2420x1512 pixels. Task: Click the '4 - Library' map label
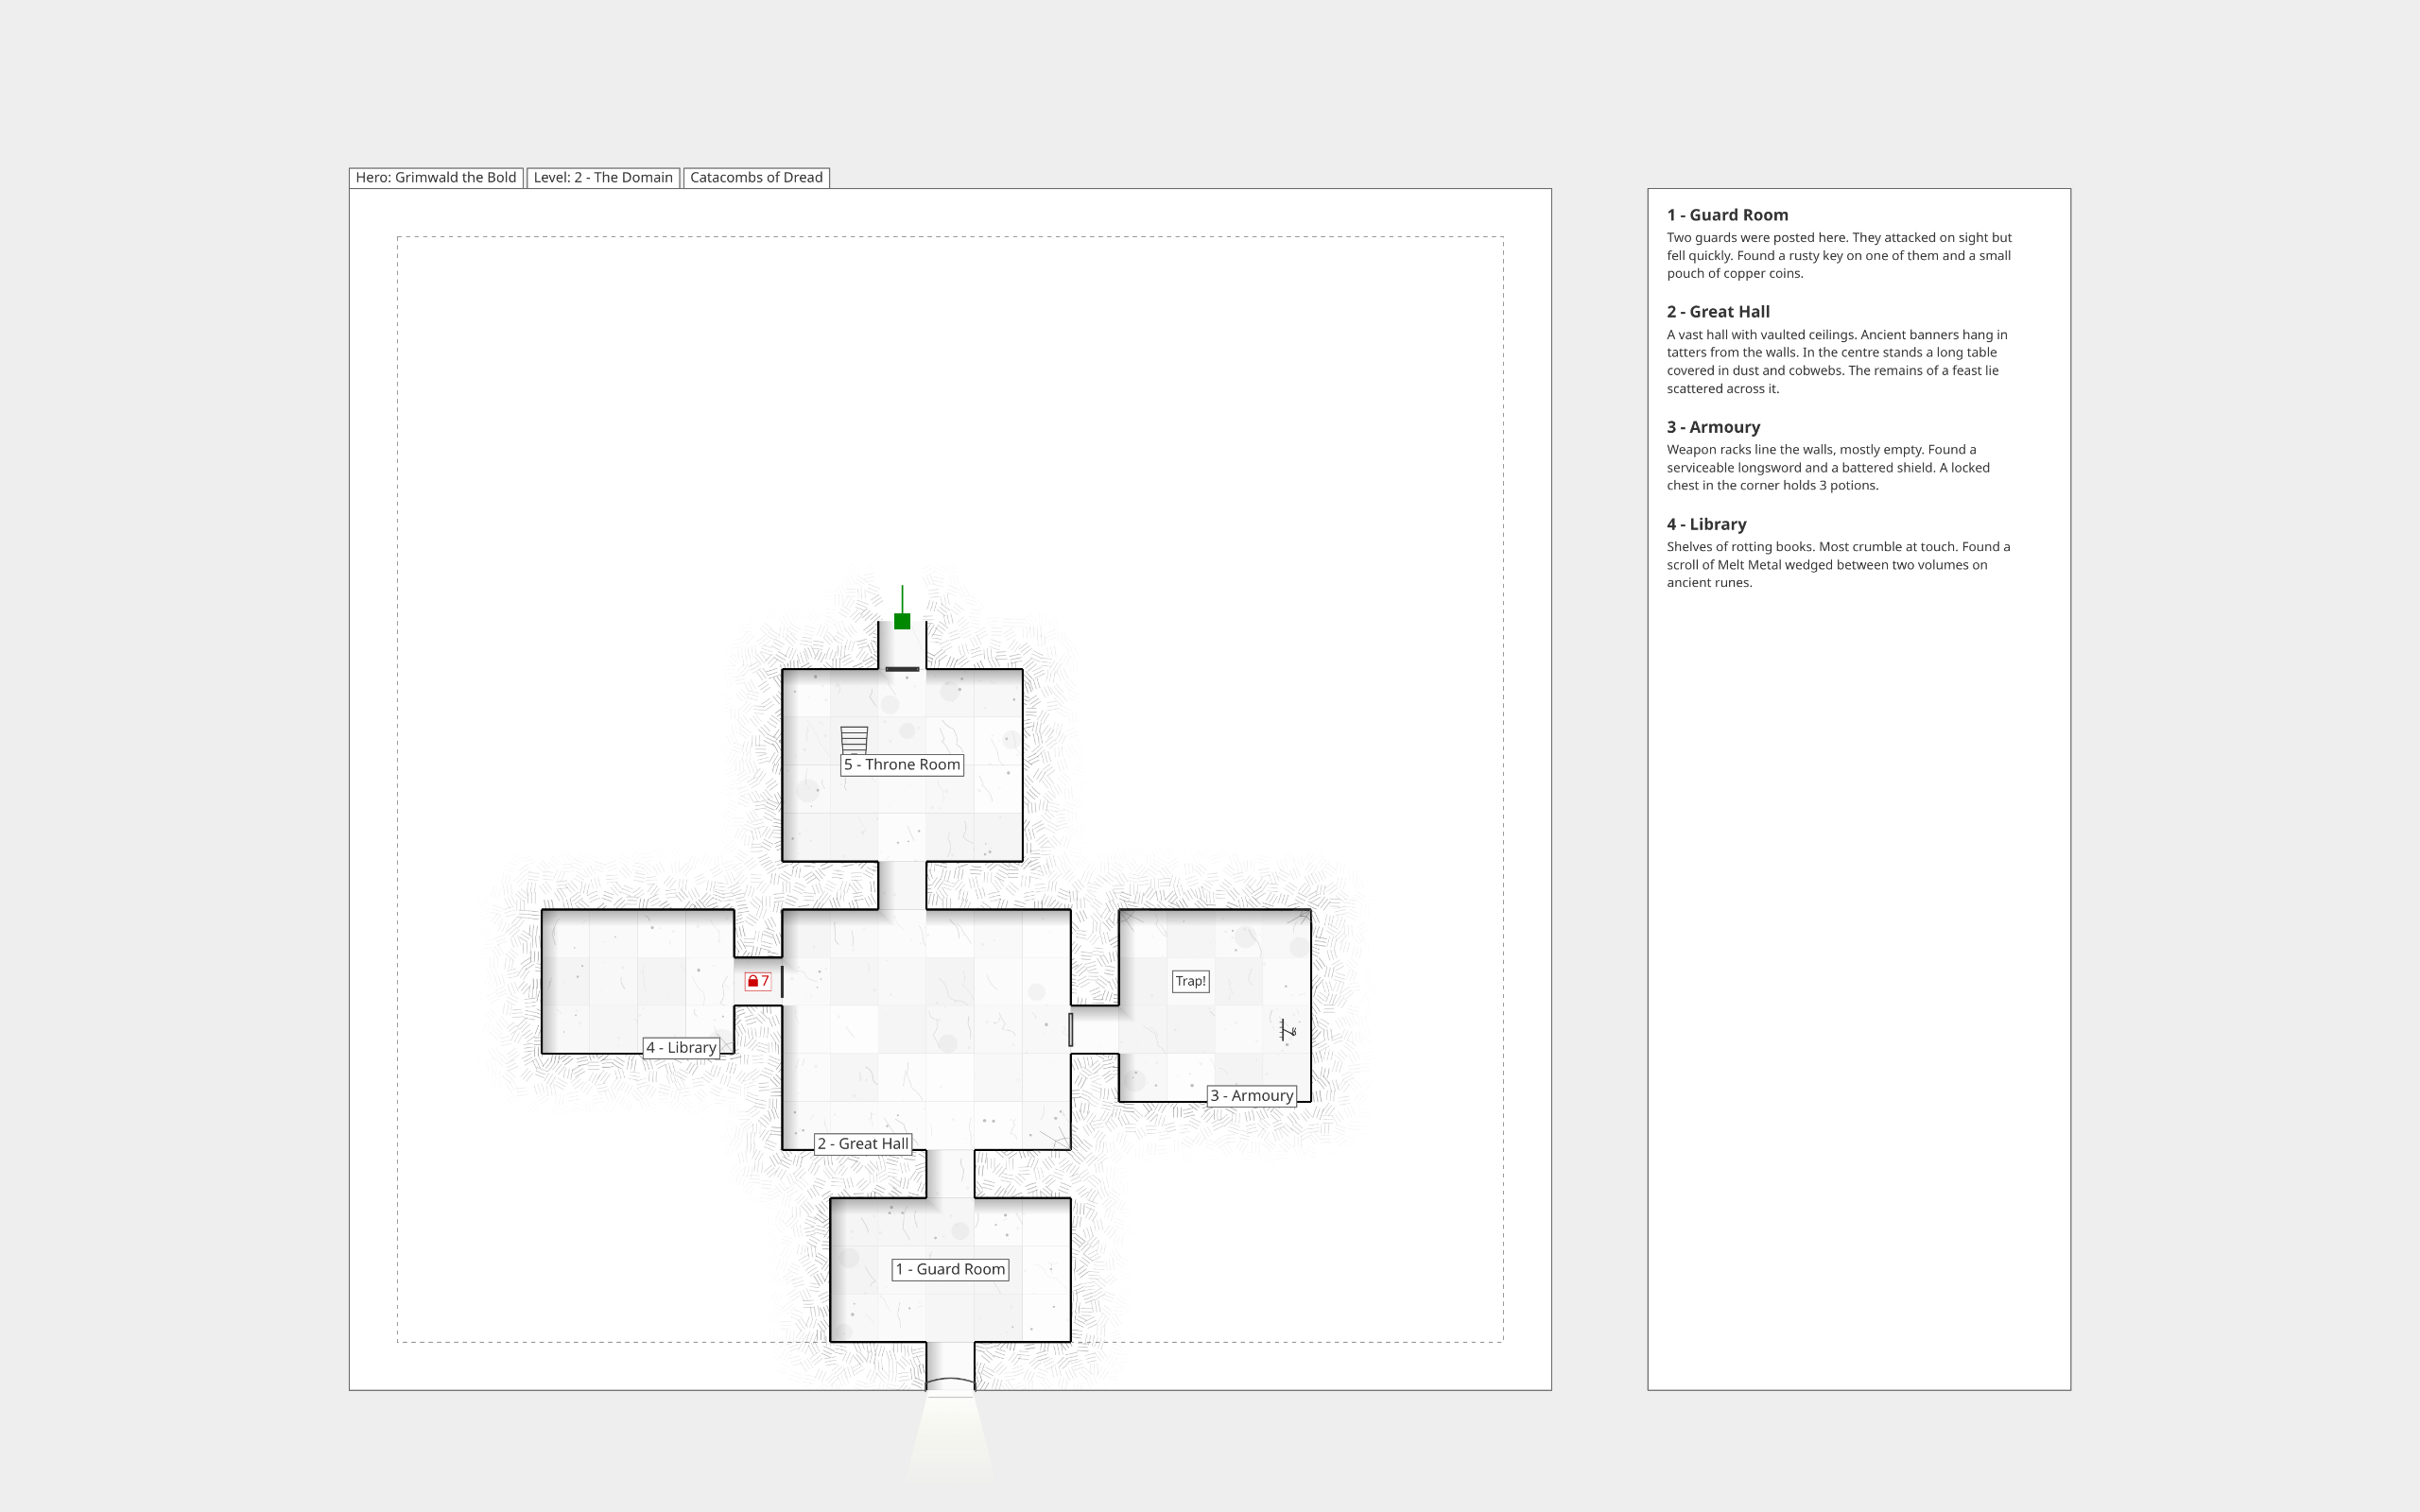pos(681,1048)
